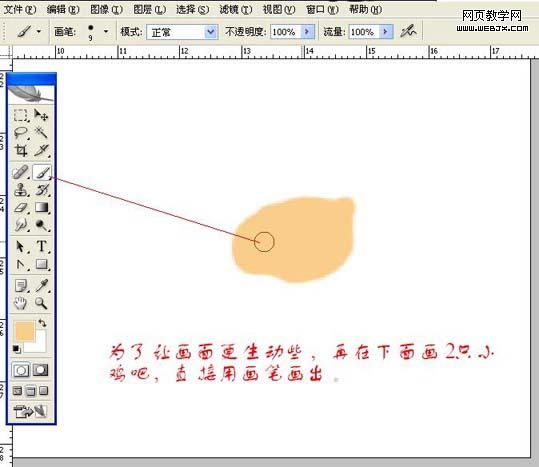
Task: Select the Hand tool
Action: pyautogui.click(x=21, y=303)
